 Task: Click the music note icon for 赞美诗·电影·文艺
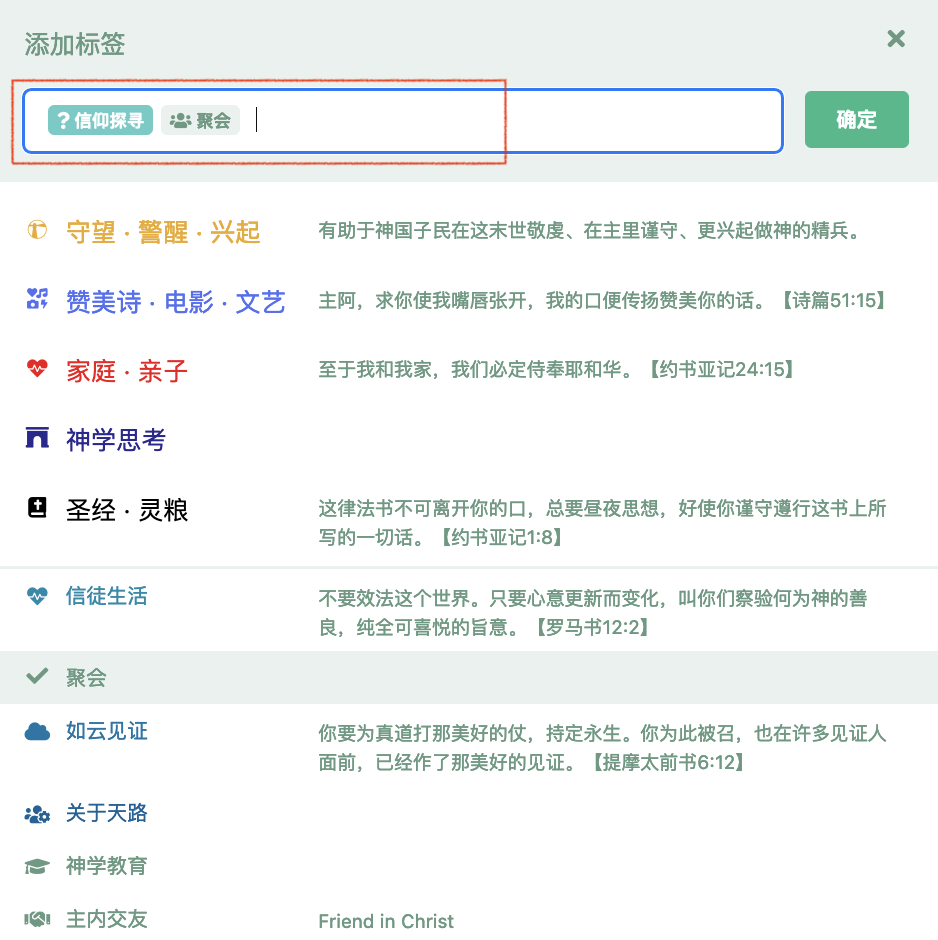coord(37,299)
